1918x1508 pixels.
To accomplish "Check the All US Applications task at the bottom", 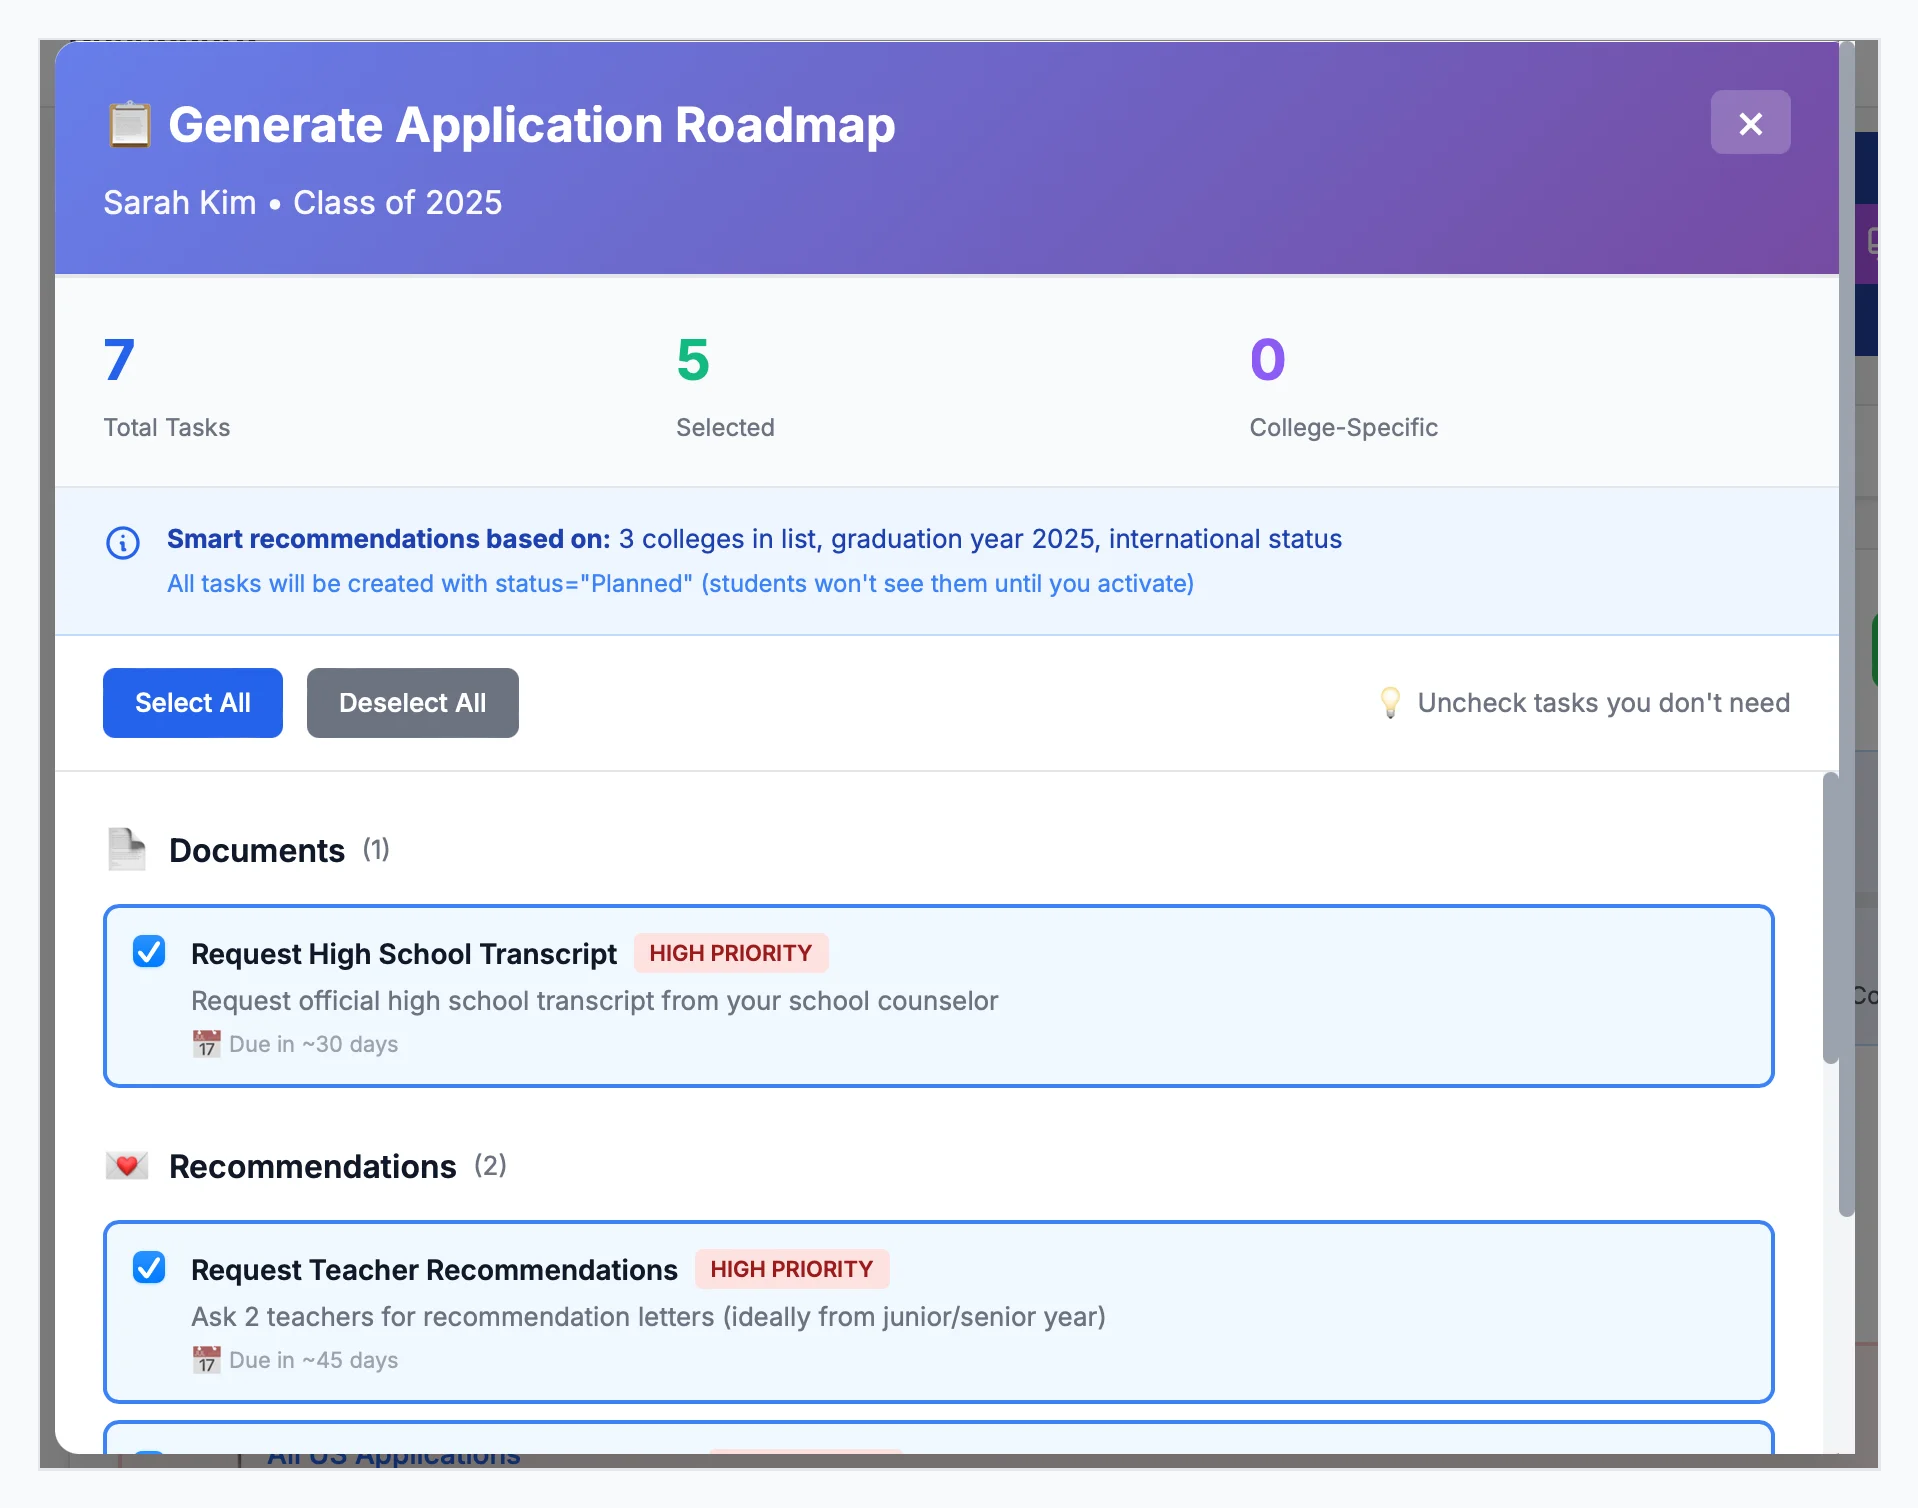I will coord(149,1455).
